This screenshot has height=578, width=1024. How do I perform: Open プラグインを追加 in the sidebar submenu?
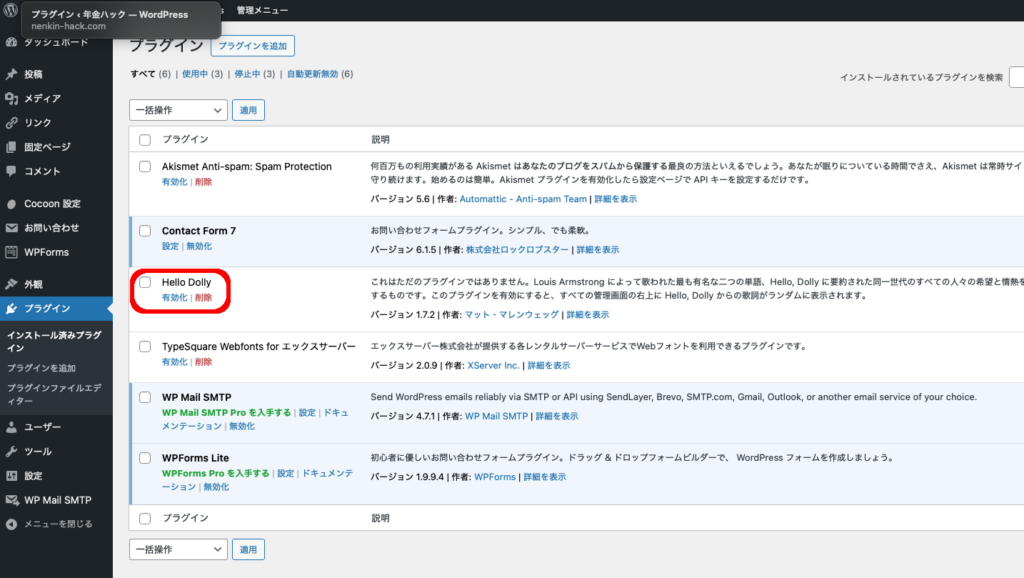(41, 369)
